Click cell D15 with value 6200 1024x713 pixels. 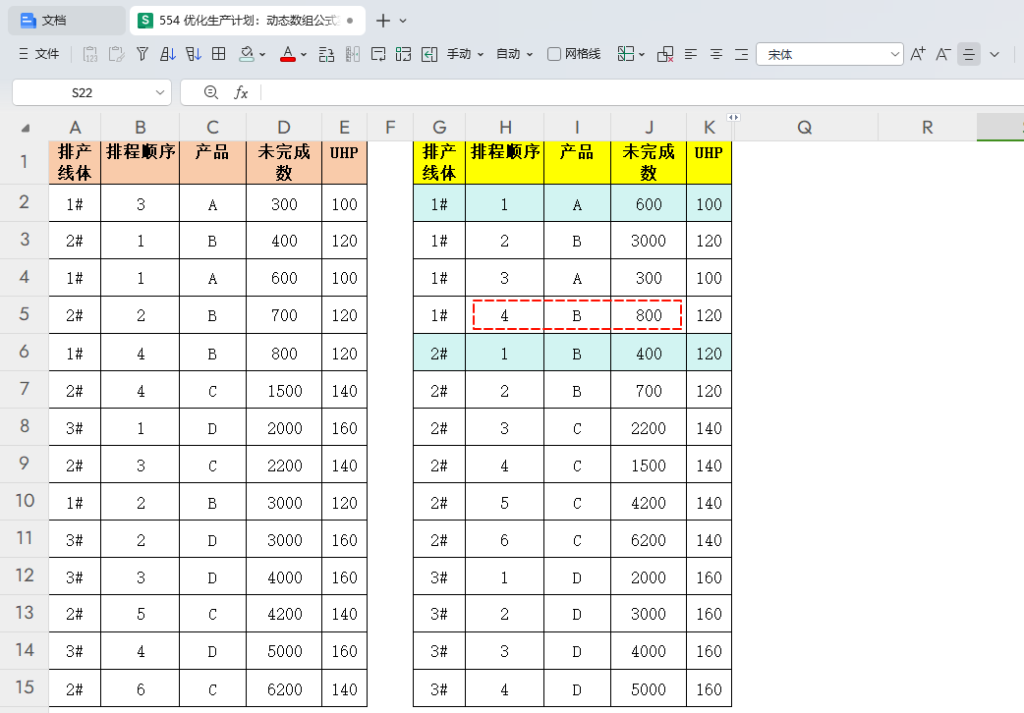pos(284,689)
